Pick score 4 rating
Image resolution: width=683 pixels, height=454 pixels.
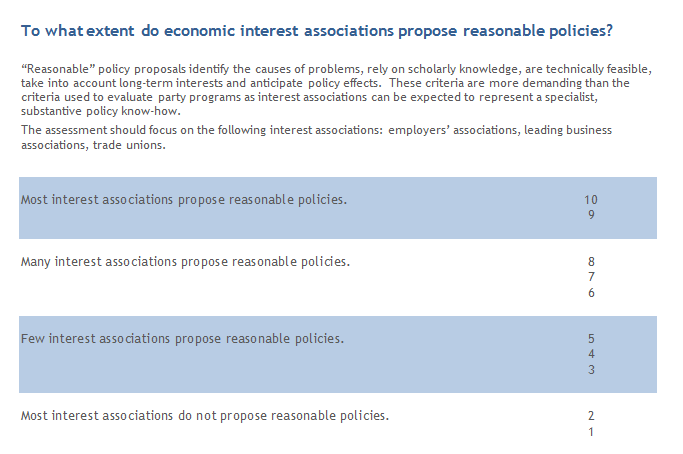pos(591,354)
